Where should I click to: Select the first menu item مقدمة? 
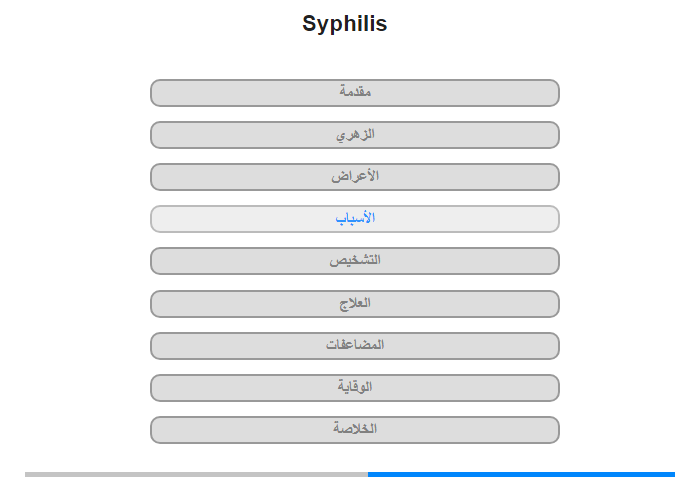[355, 93]
